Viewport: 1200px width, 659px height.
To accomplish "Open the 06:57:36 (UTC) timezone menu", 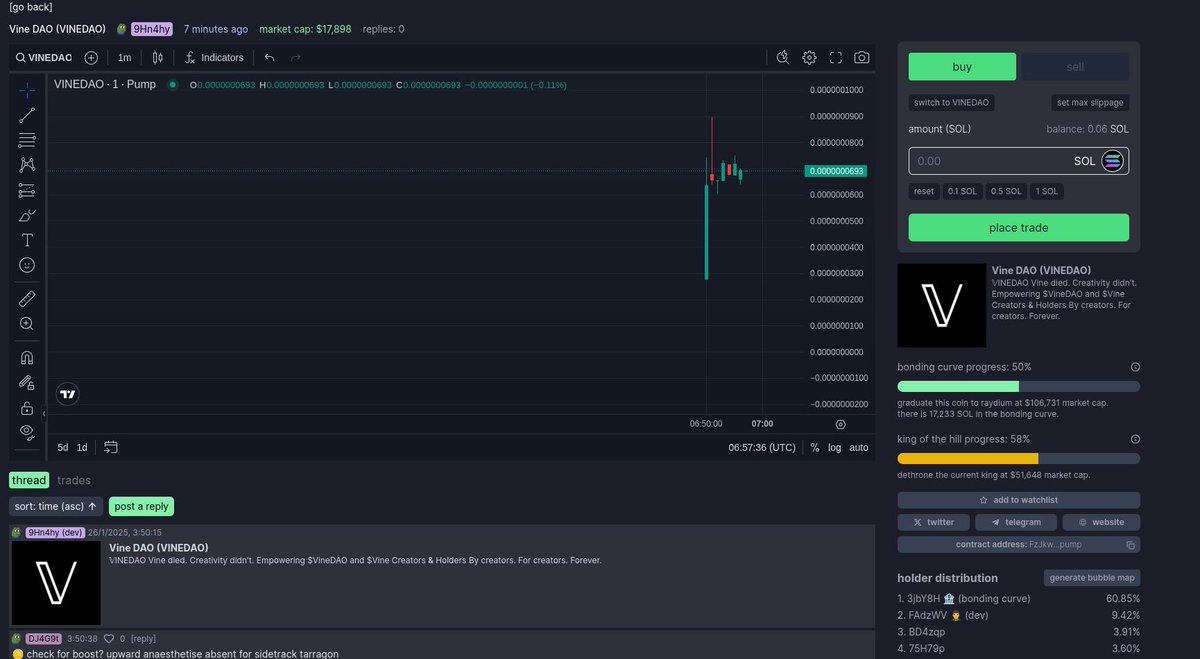I will point(762,447).
